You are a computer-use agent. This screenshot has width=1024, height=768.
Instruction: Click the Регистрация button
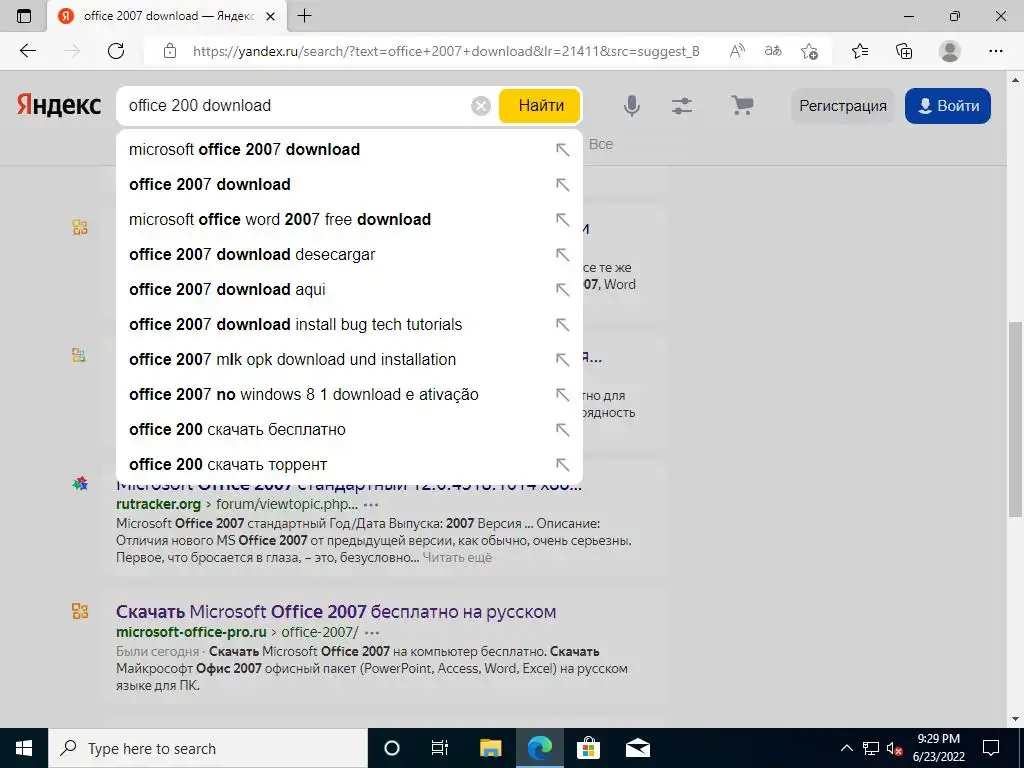click(842, 106)
